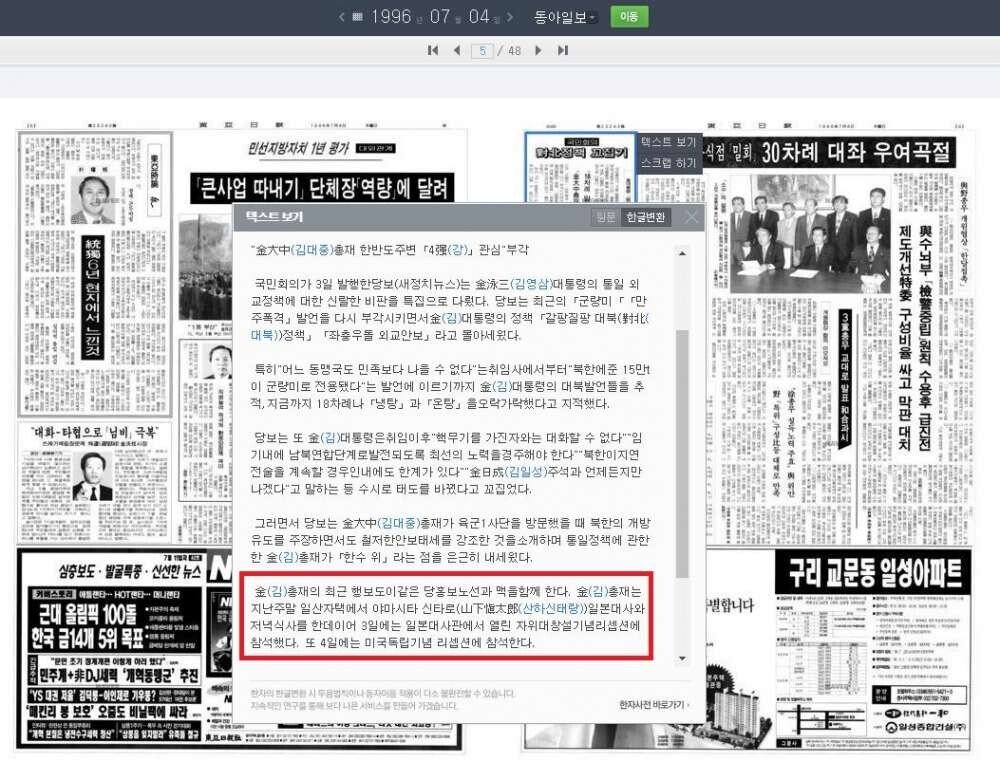Jump to the last page
Screen dimensions: 1000x761
click(563, 50)
